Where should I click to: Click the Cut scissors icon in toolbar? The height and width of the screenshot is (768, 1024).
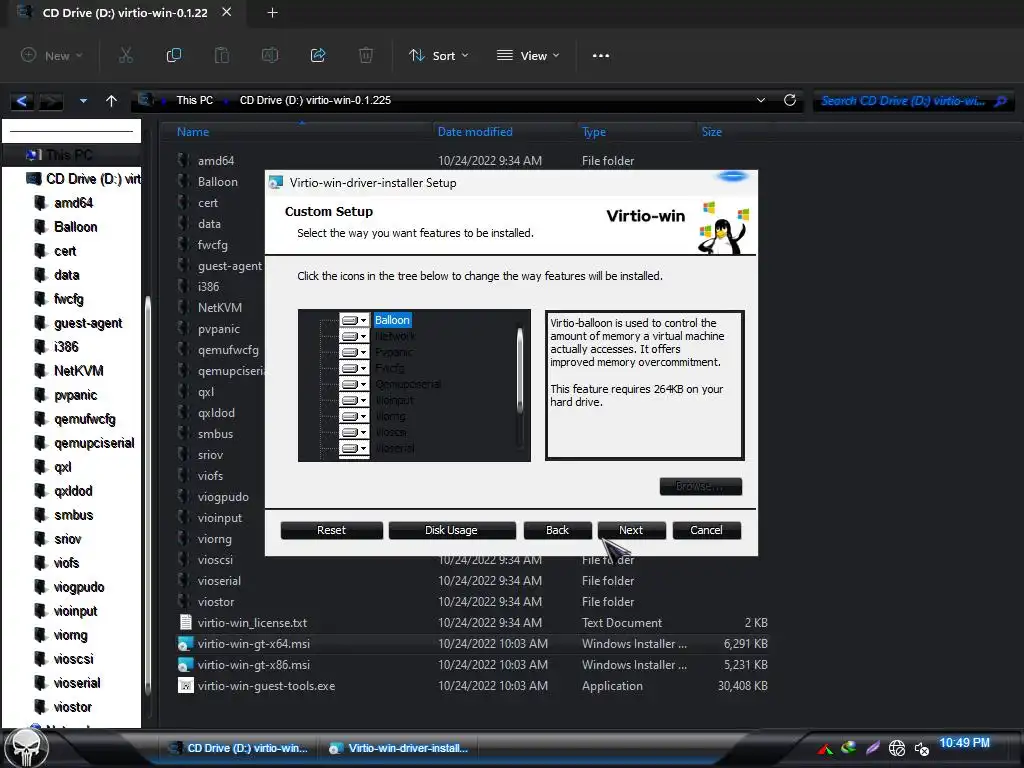click(126, 56)
